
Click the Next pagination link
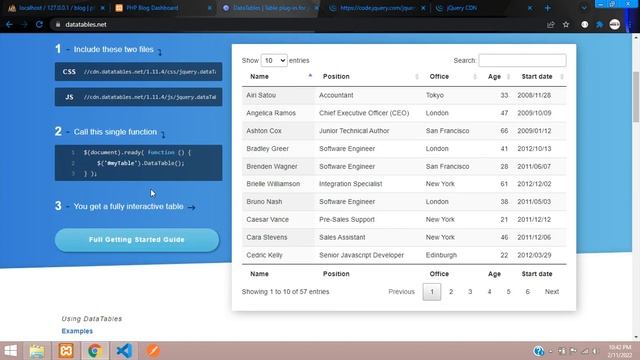[552, 292]
